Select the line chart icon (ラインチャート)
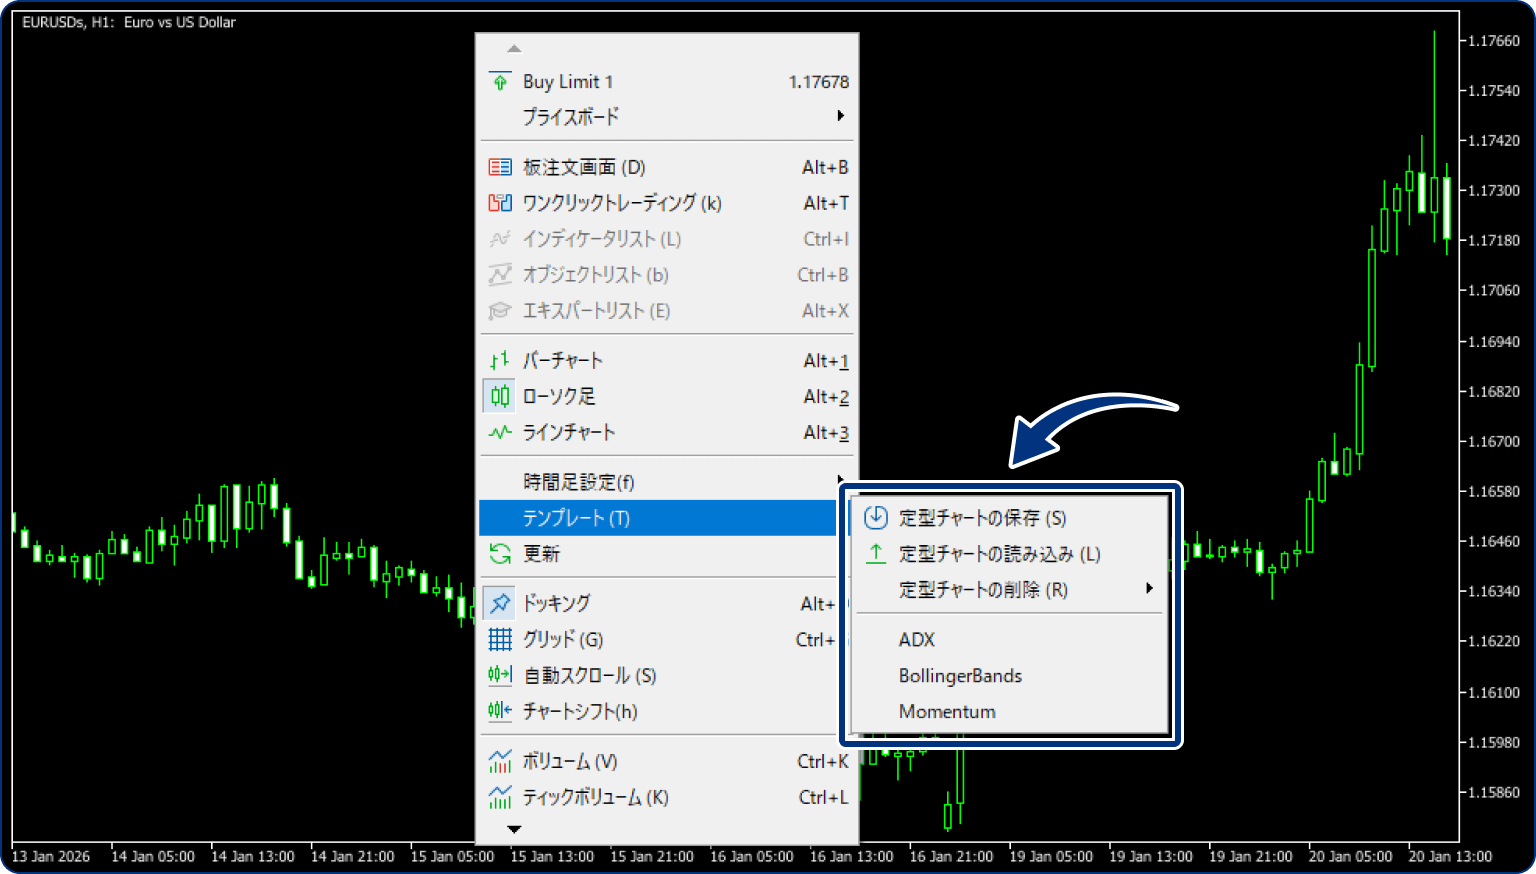 499,432
